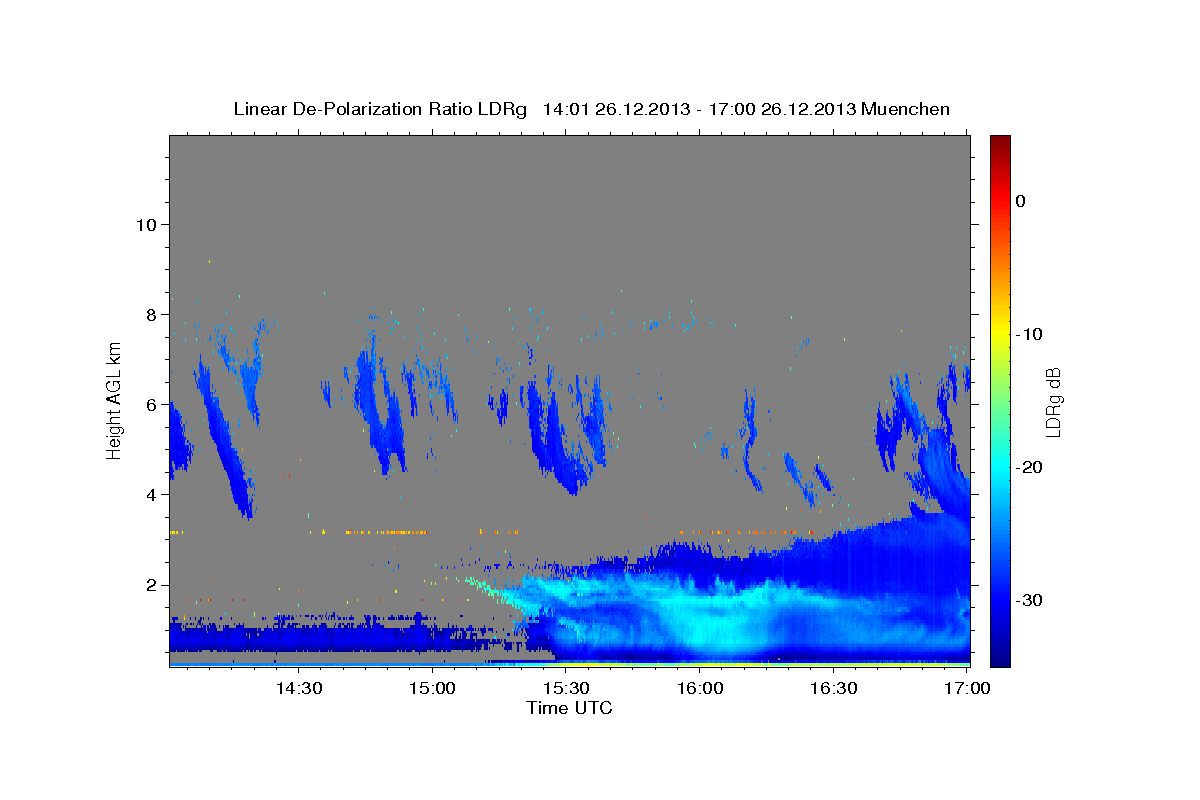Click the '16:00' time tick label

click(700, 689)
